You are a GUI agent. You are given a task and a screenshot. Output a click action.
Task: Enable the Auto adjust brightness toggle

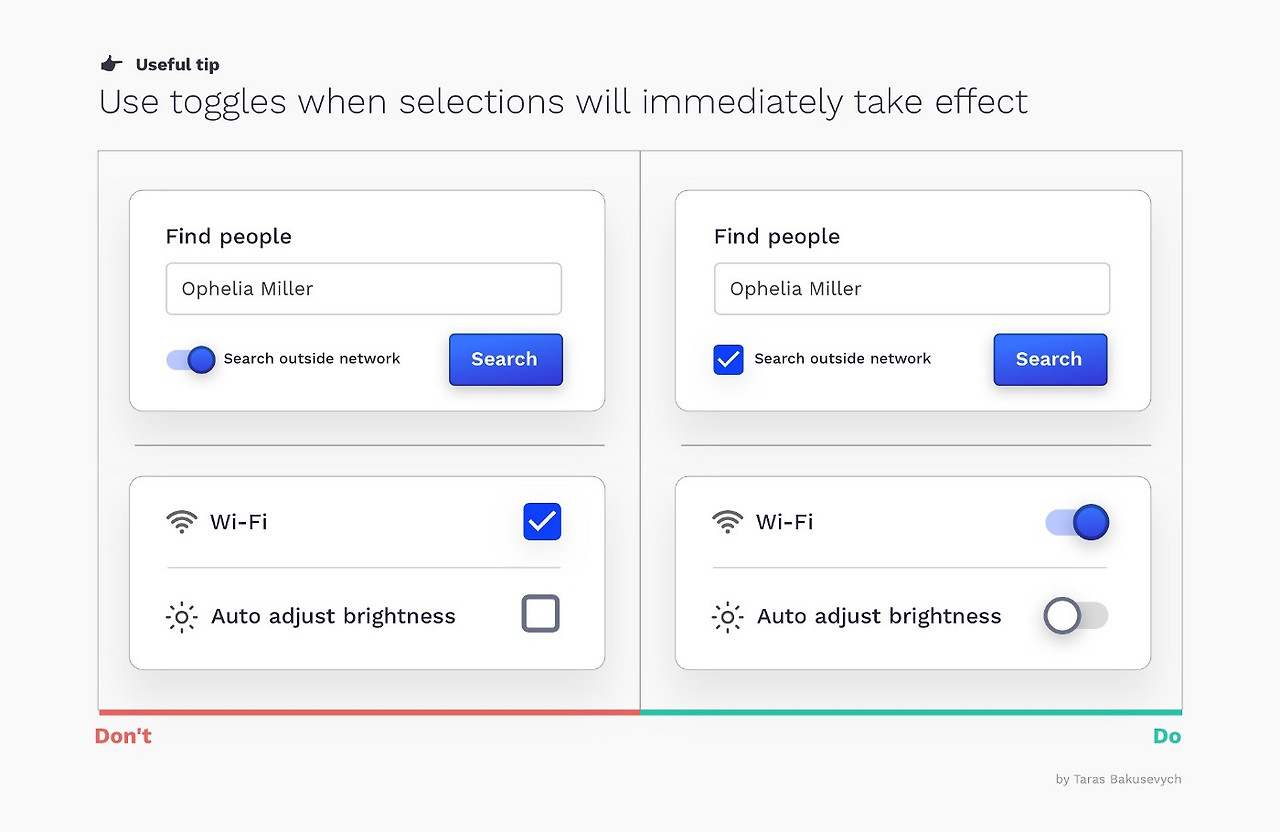[1075, 616]
